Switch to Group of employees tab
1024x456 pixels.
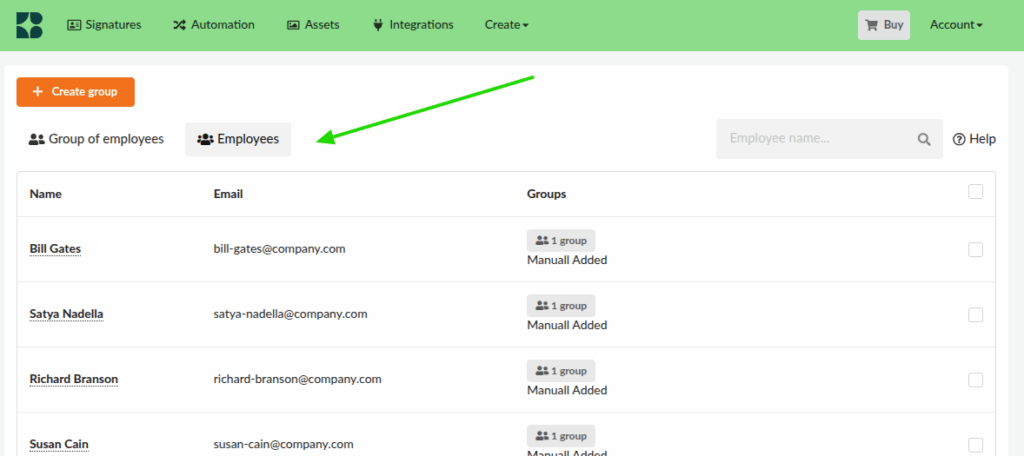tap(96, 139)
